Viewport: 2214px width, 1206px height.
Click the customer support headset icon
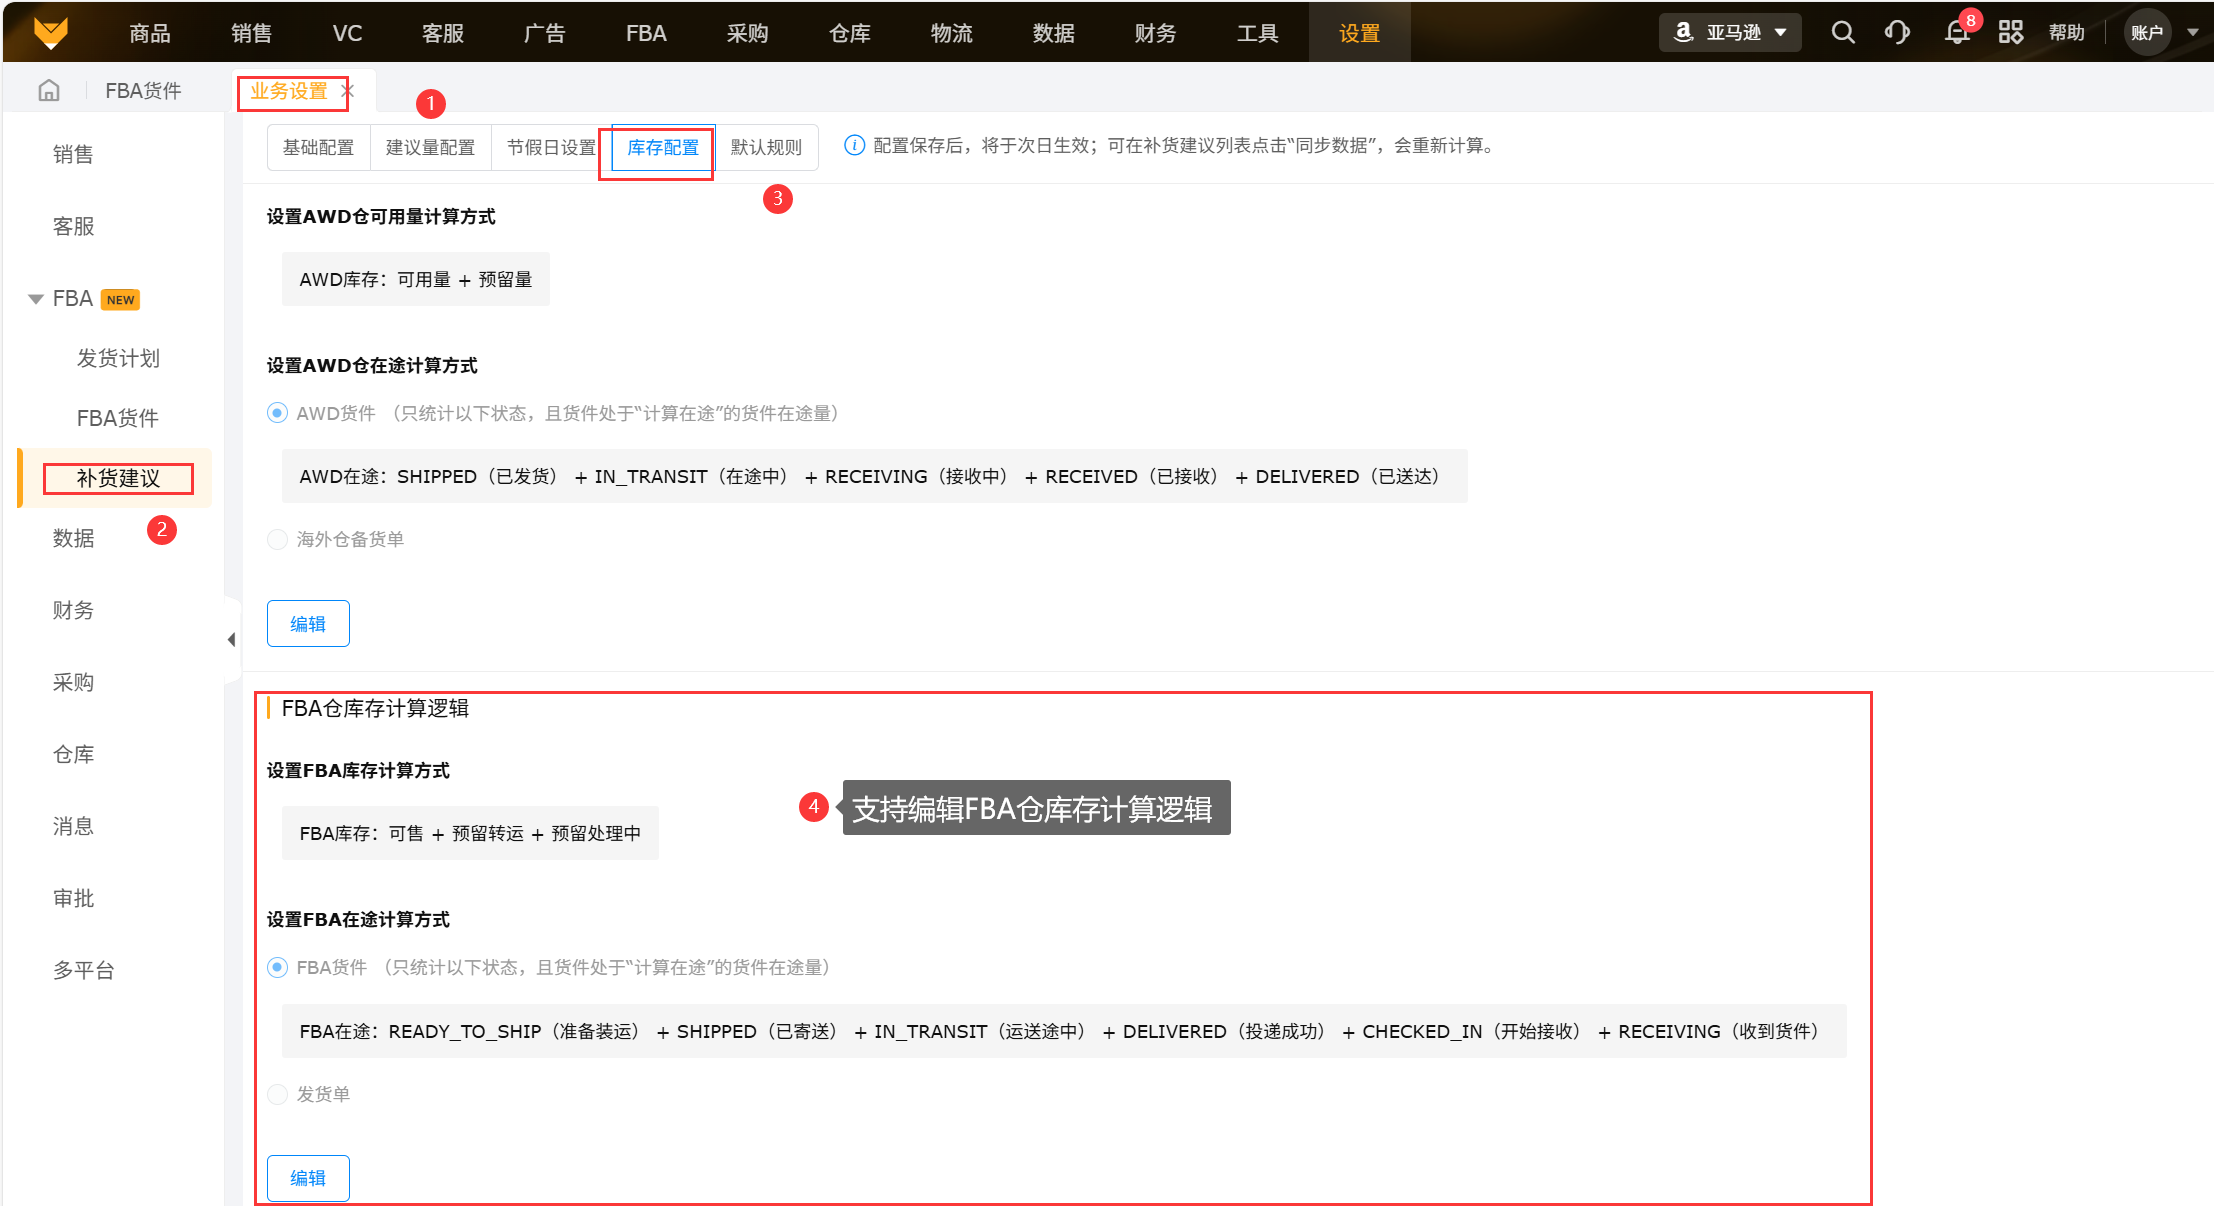coord(1897,32)
